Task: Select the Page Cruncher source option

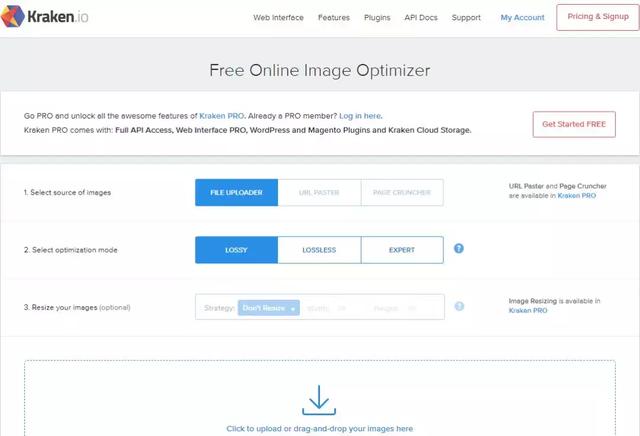Action: 402,192
